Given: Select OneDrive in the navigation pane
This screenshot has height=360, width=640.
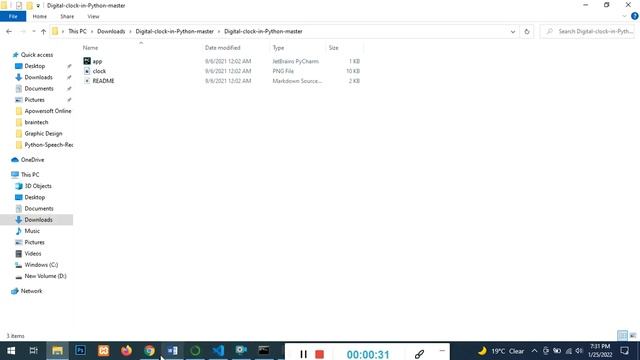Looking at the screenshot, I should (32, 160).
